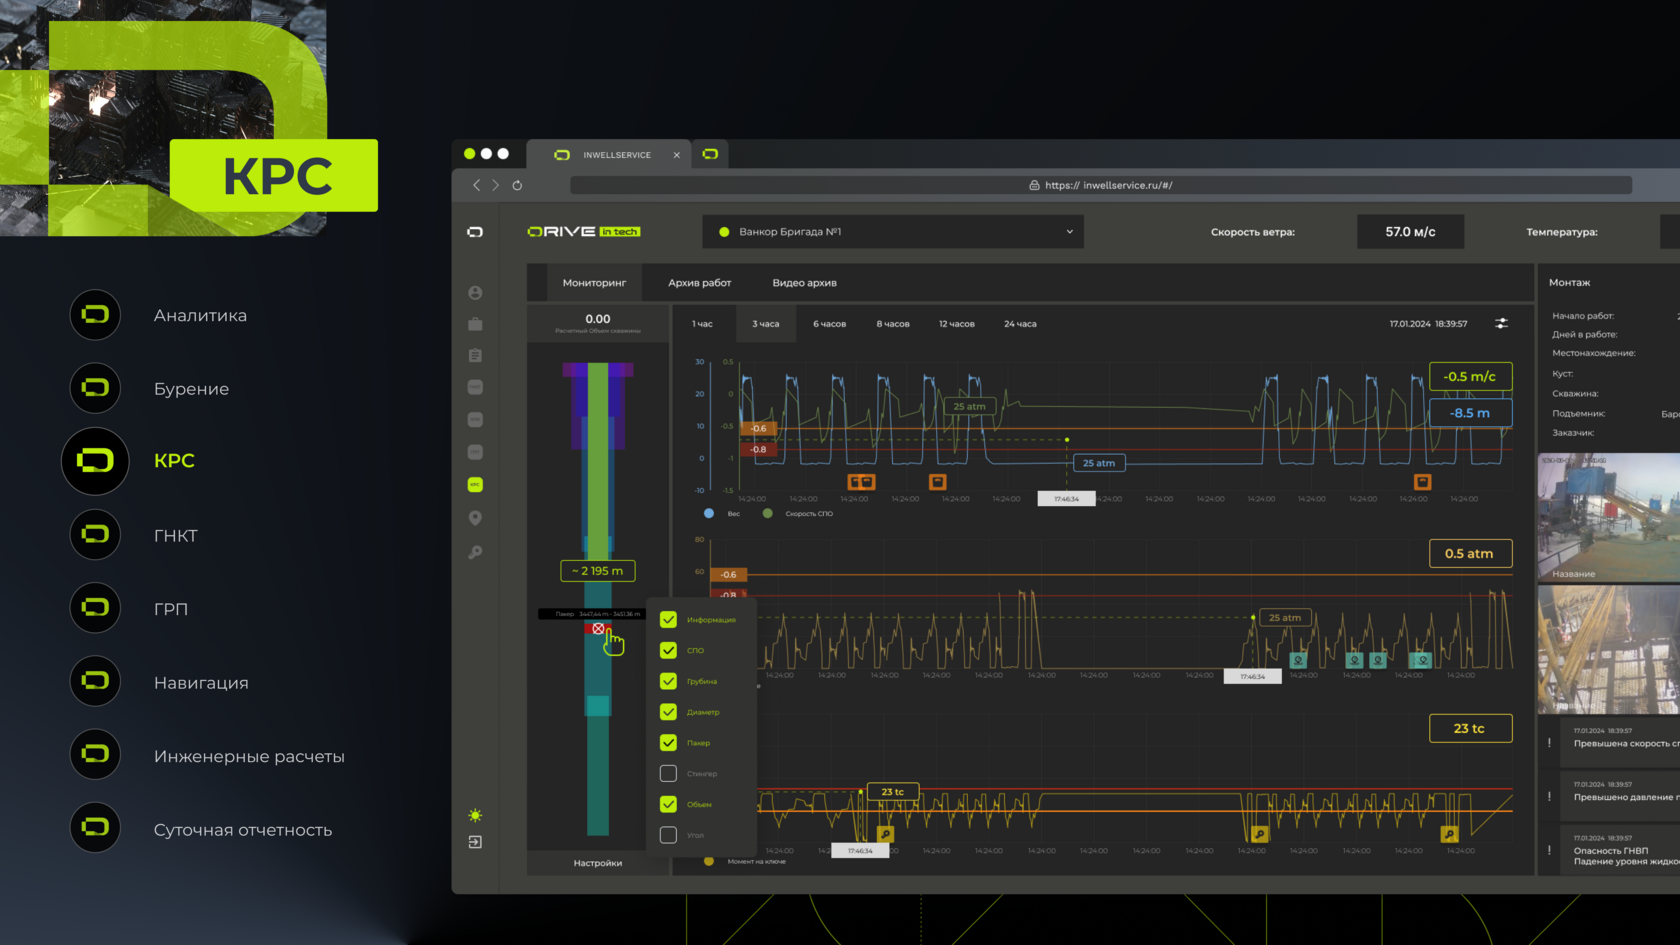Open Суточная отчетность in the left menu
The width and height of the screenshot is (1680, 945).
point(243,830)
